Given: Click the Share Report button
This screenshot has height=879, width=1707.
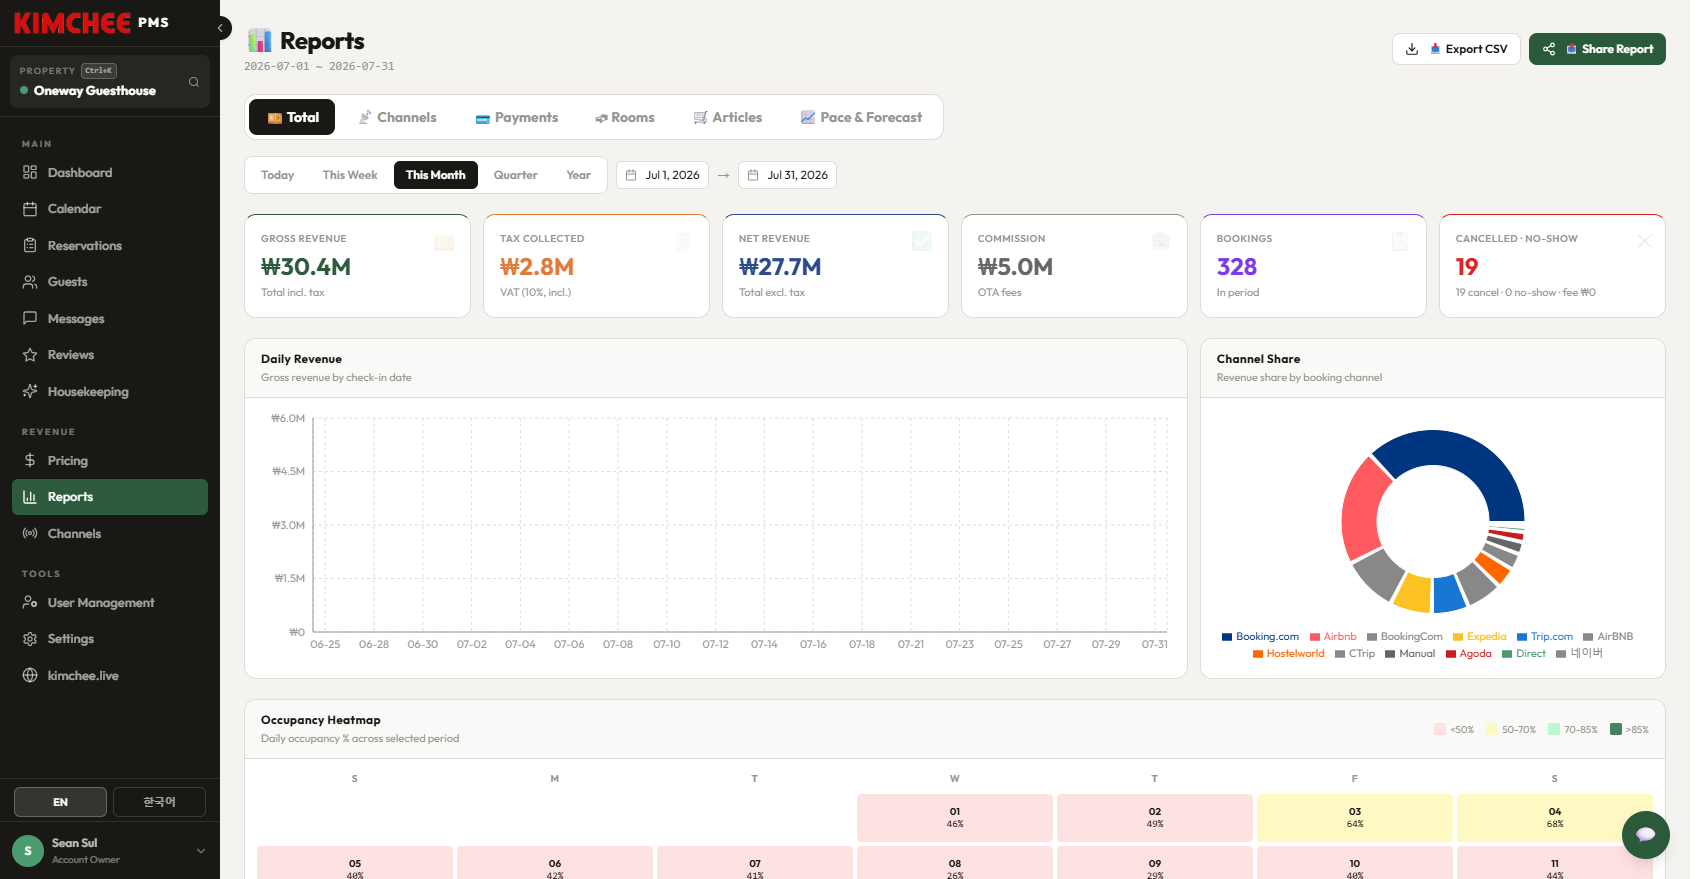Looking at the screenshot, I should pos(1597,49).
